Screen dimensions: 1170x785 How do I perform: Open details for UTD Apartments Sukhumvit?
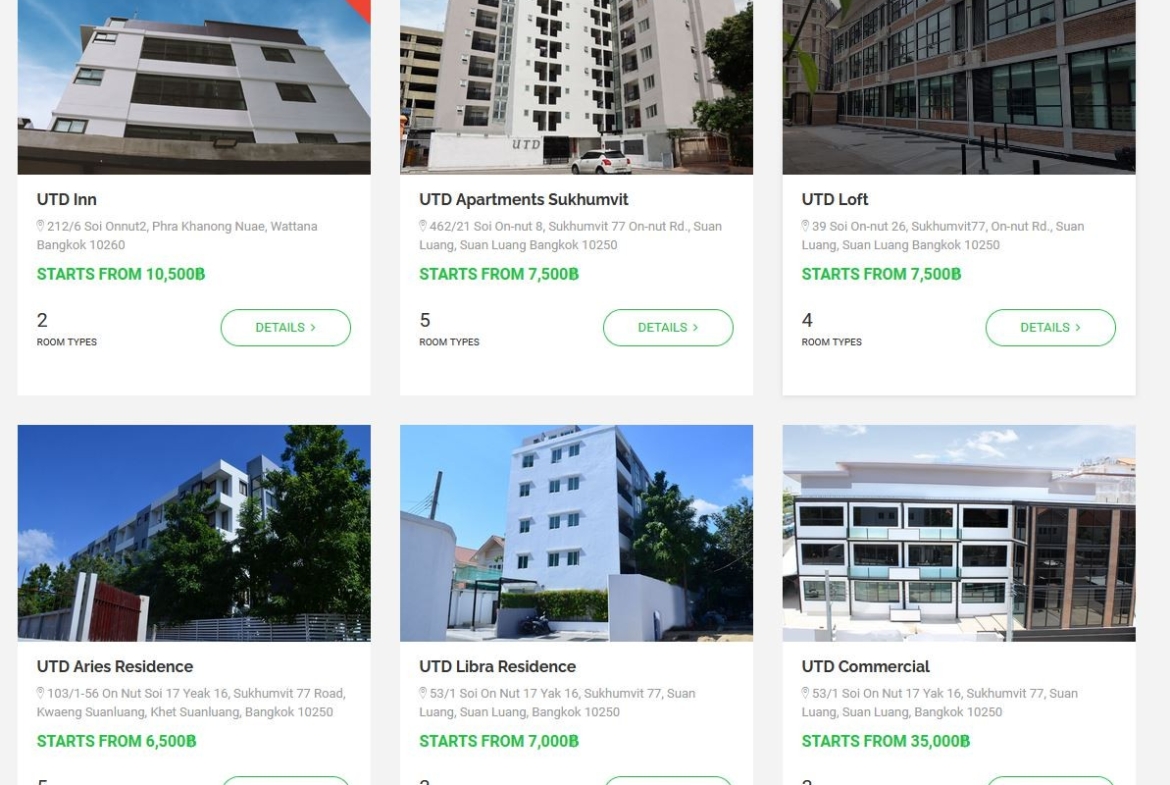(668, 328)
